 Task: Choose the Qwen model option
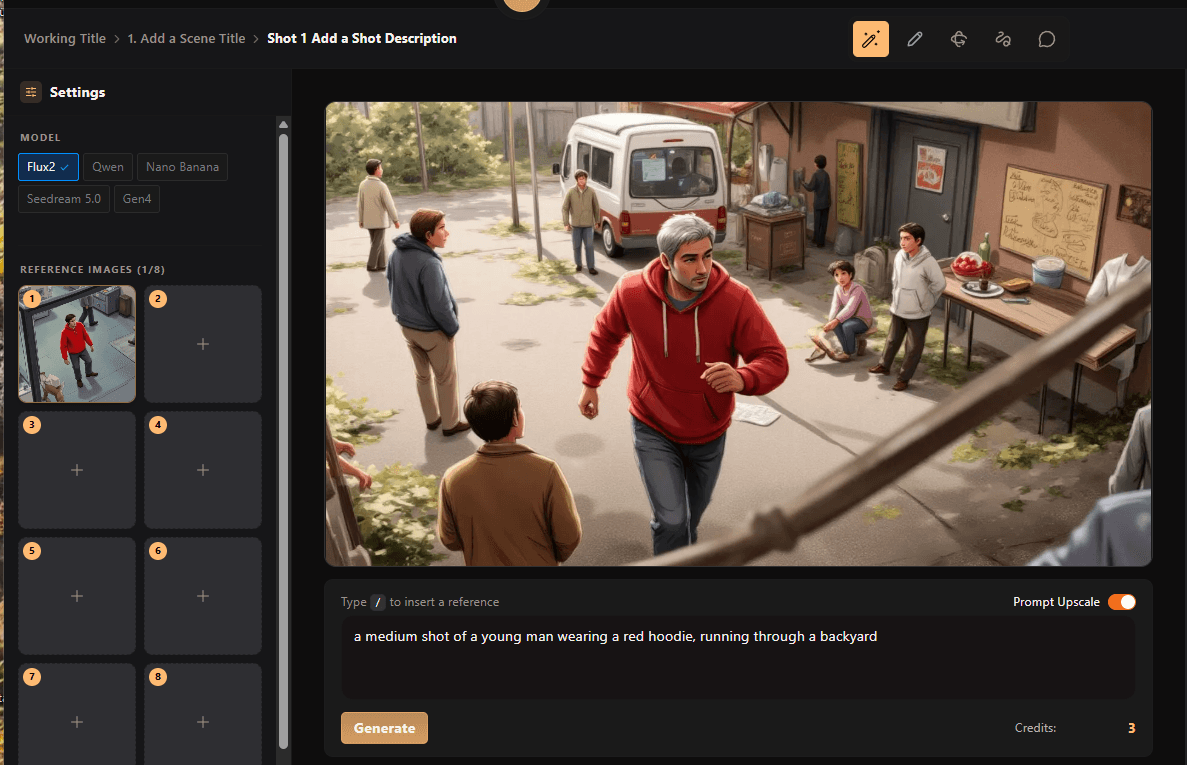click(x=108, y=167)
